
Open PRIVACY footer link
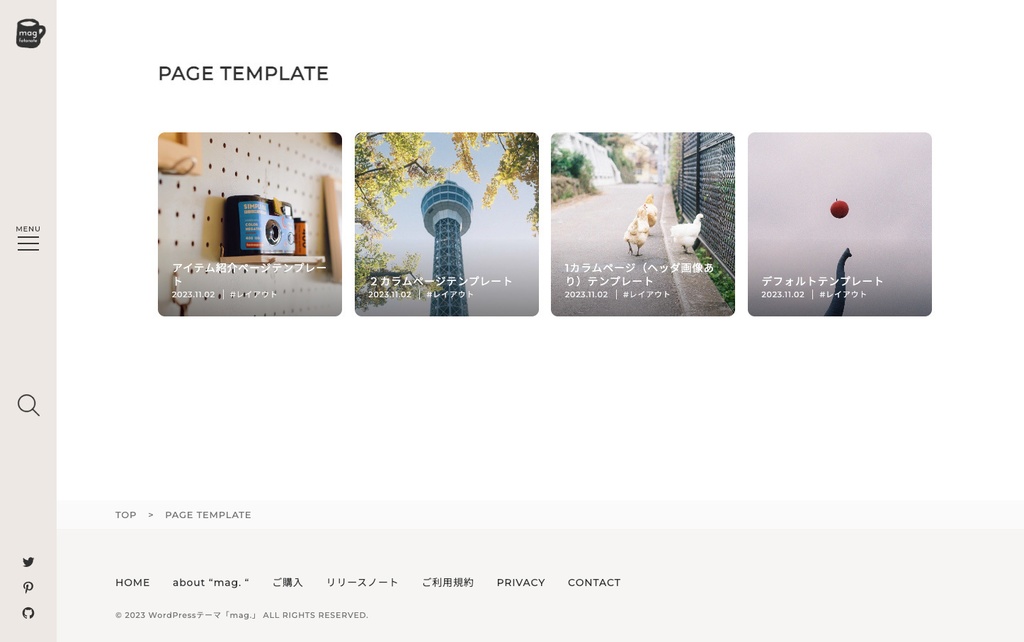pyautogui.click(x=520, y=583)
